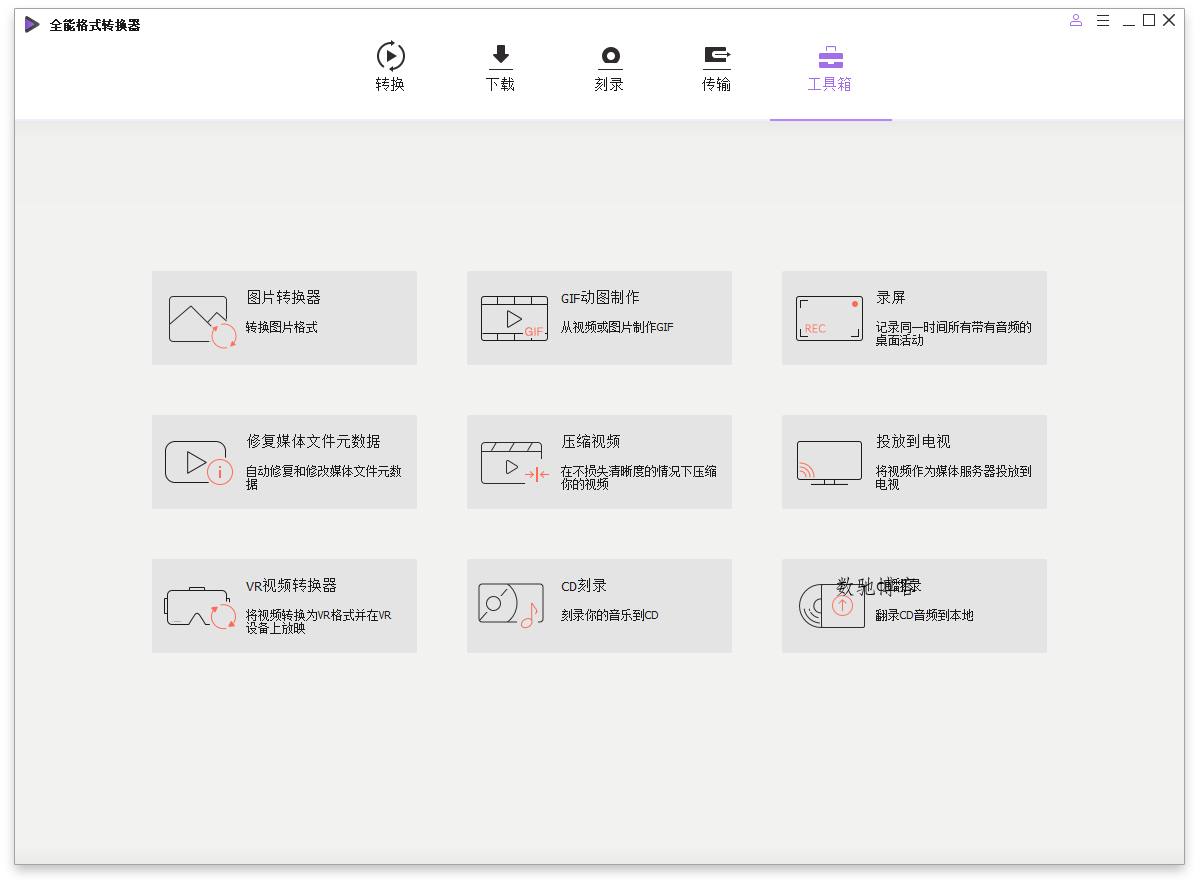Select the 工具箱 toolbox icon
This screenshot has height=888, width=1199.
pyautogui.click(x=830, y=57)
